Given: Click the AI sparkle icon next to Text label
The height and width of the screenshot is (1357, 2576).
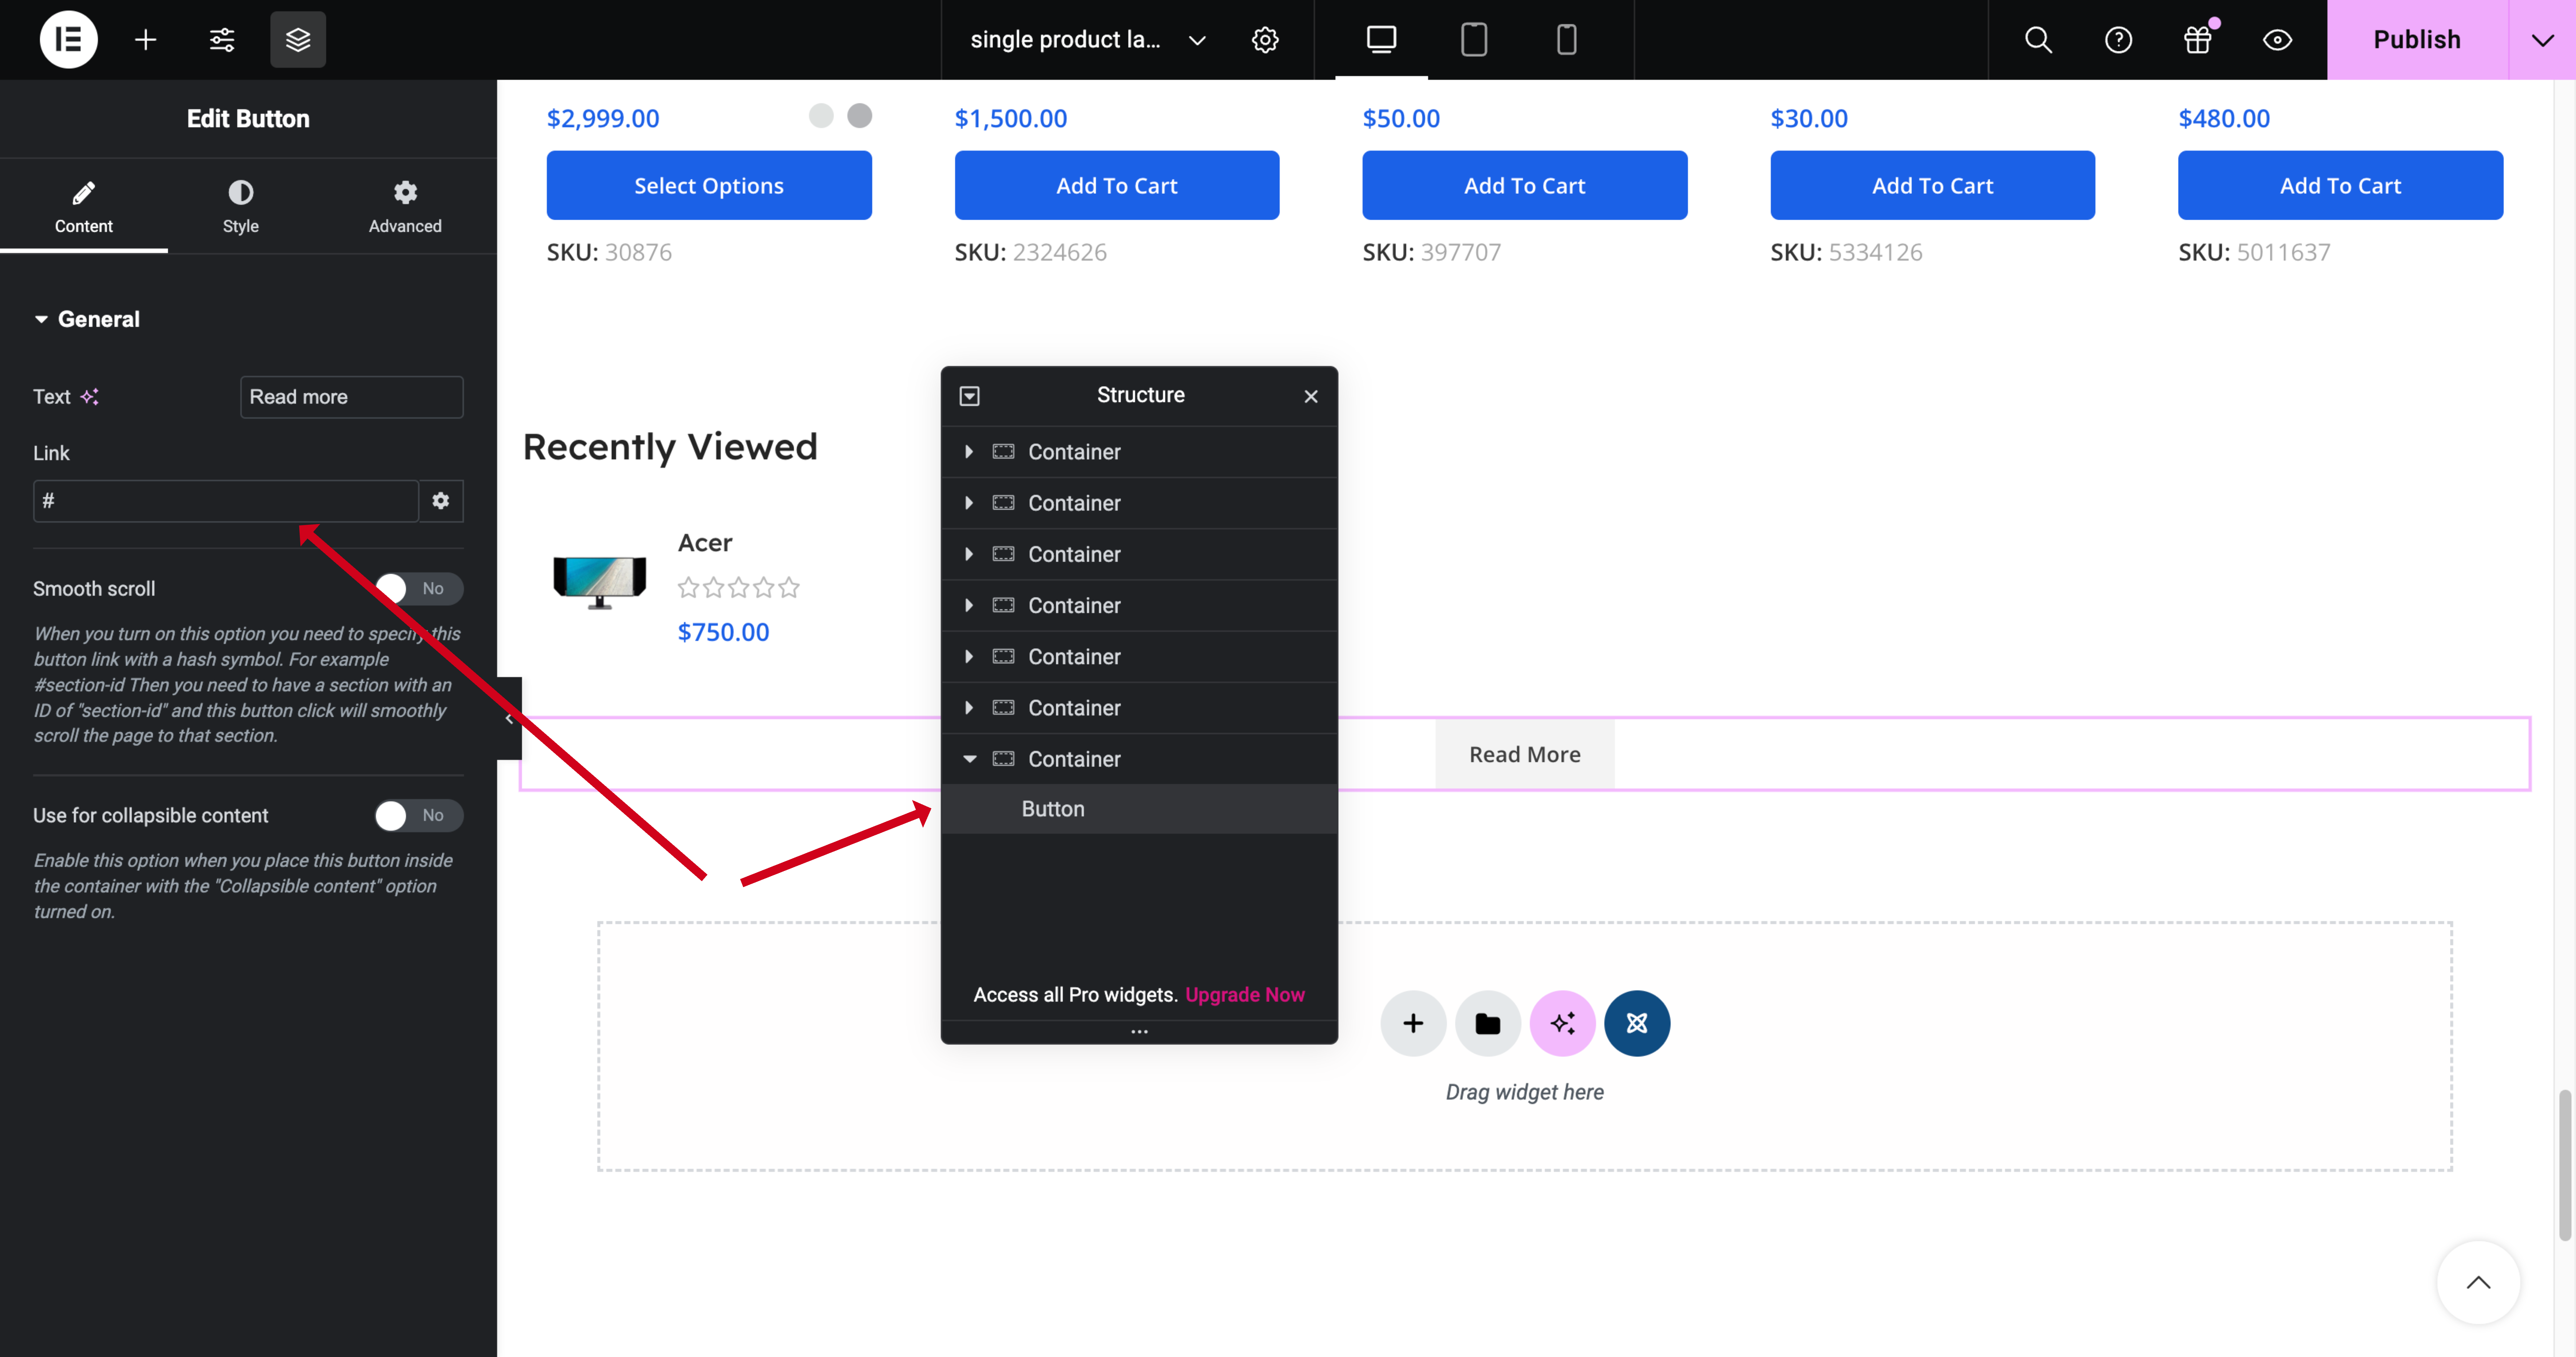Looking at the screenshot, I should [x=90, y=397].
